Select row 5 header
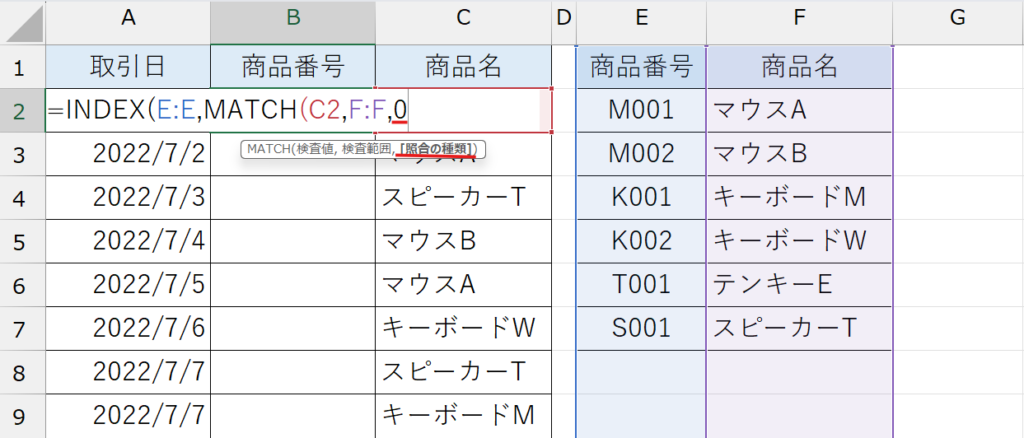The height and width of the screenshot is (438, 1024). (23, 242)
